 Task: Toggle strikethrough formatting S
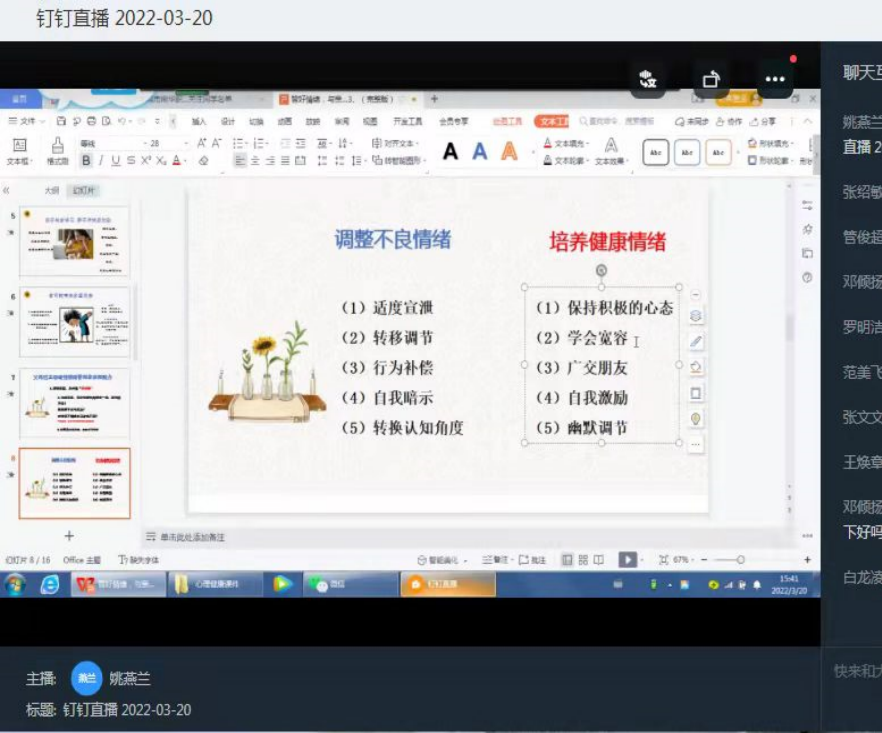point(130,161)
